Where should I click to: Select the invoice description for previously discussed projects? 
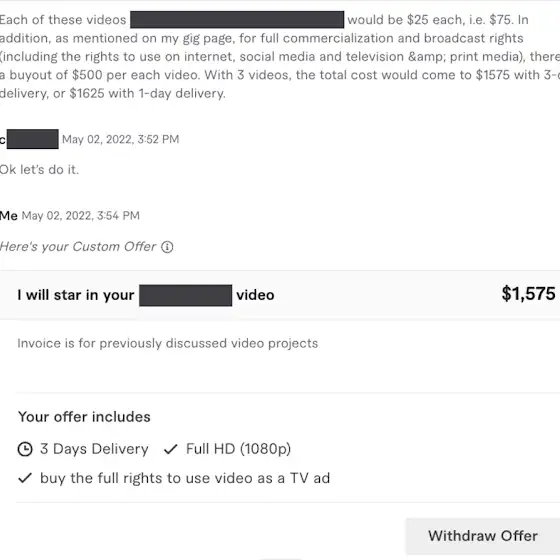[x=168, y=343]
